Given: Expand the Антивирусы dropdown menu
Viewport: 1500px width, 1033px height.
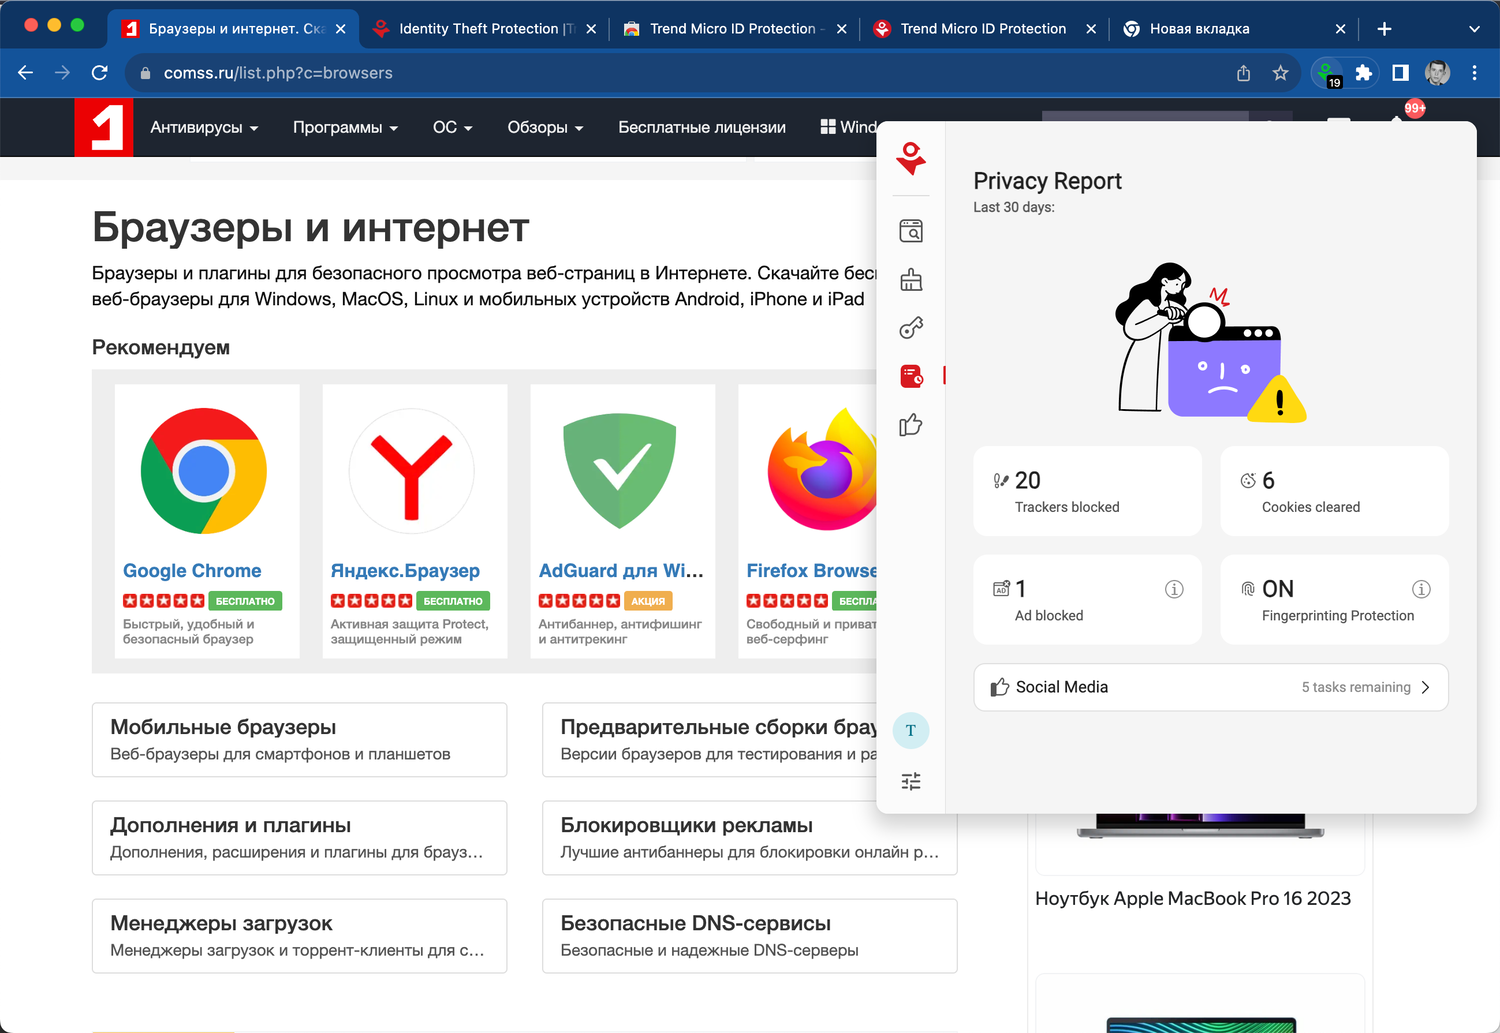Looking at the screenshot, I should coord(204,127).
